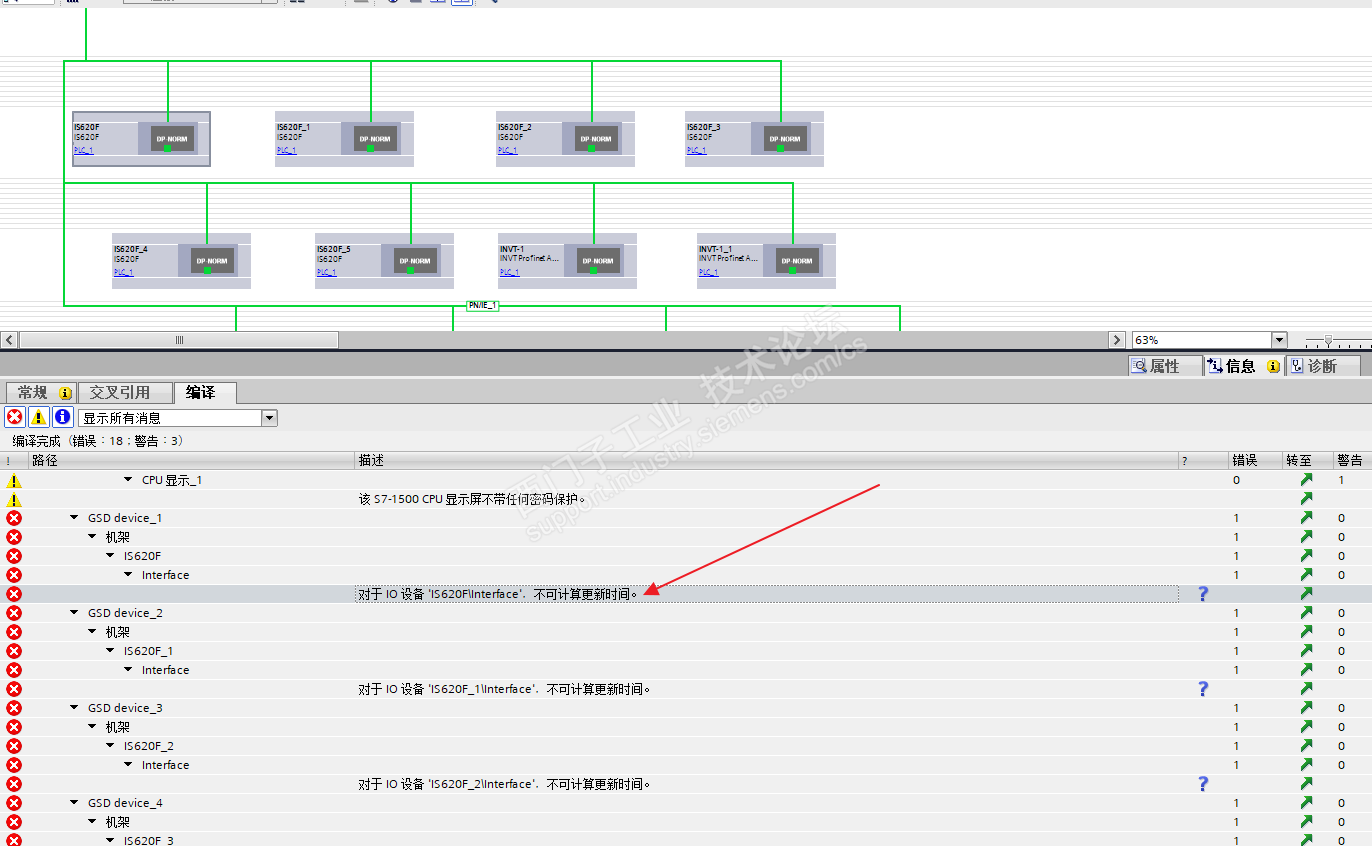
Task: Jump to the 'IS620F_1\Interface' update time error source
Action: (x=1306, y=689)
